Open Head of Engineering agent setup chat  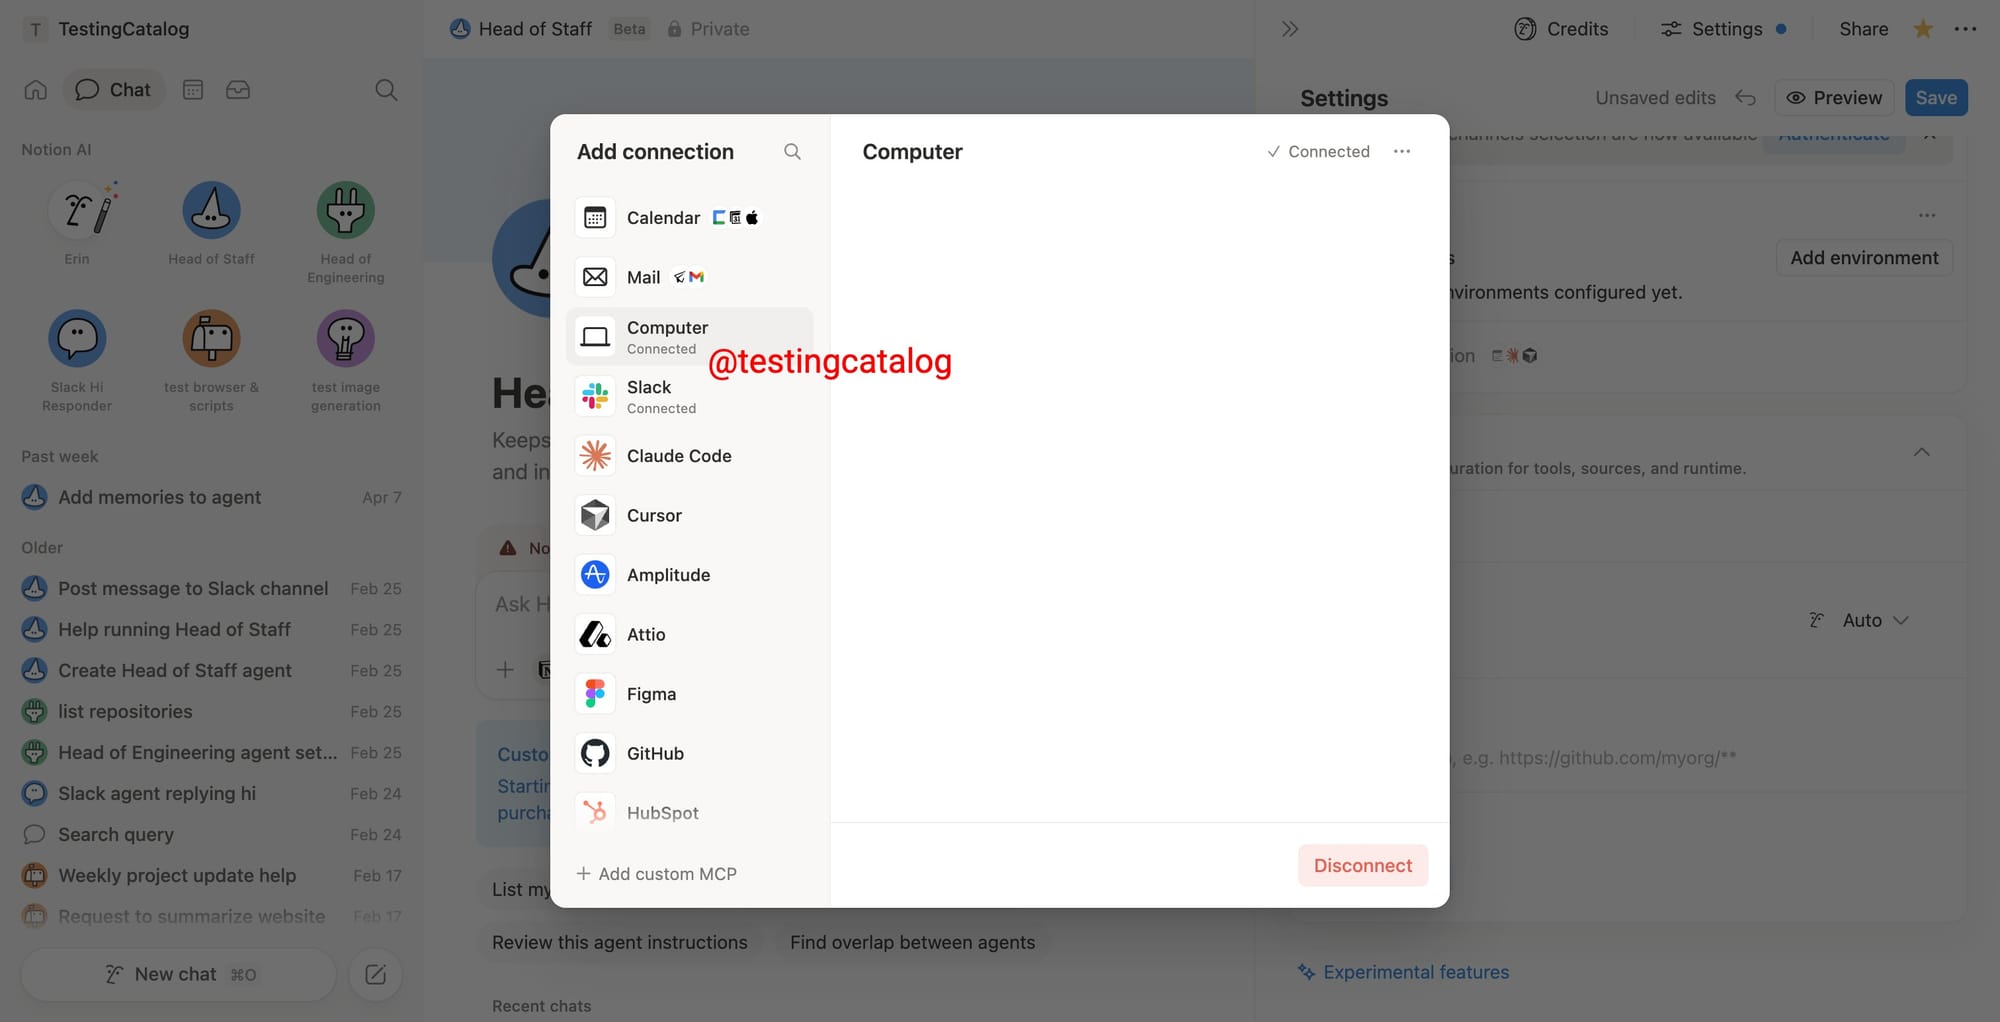pos(211,752)
